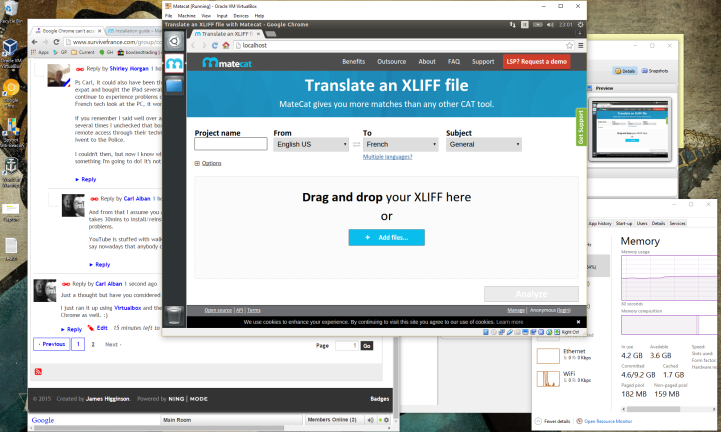Screen dimensions: 721x432
Task: Click the Open source footer link
Action: click(x=218, y=311)
